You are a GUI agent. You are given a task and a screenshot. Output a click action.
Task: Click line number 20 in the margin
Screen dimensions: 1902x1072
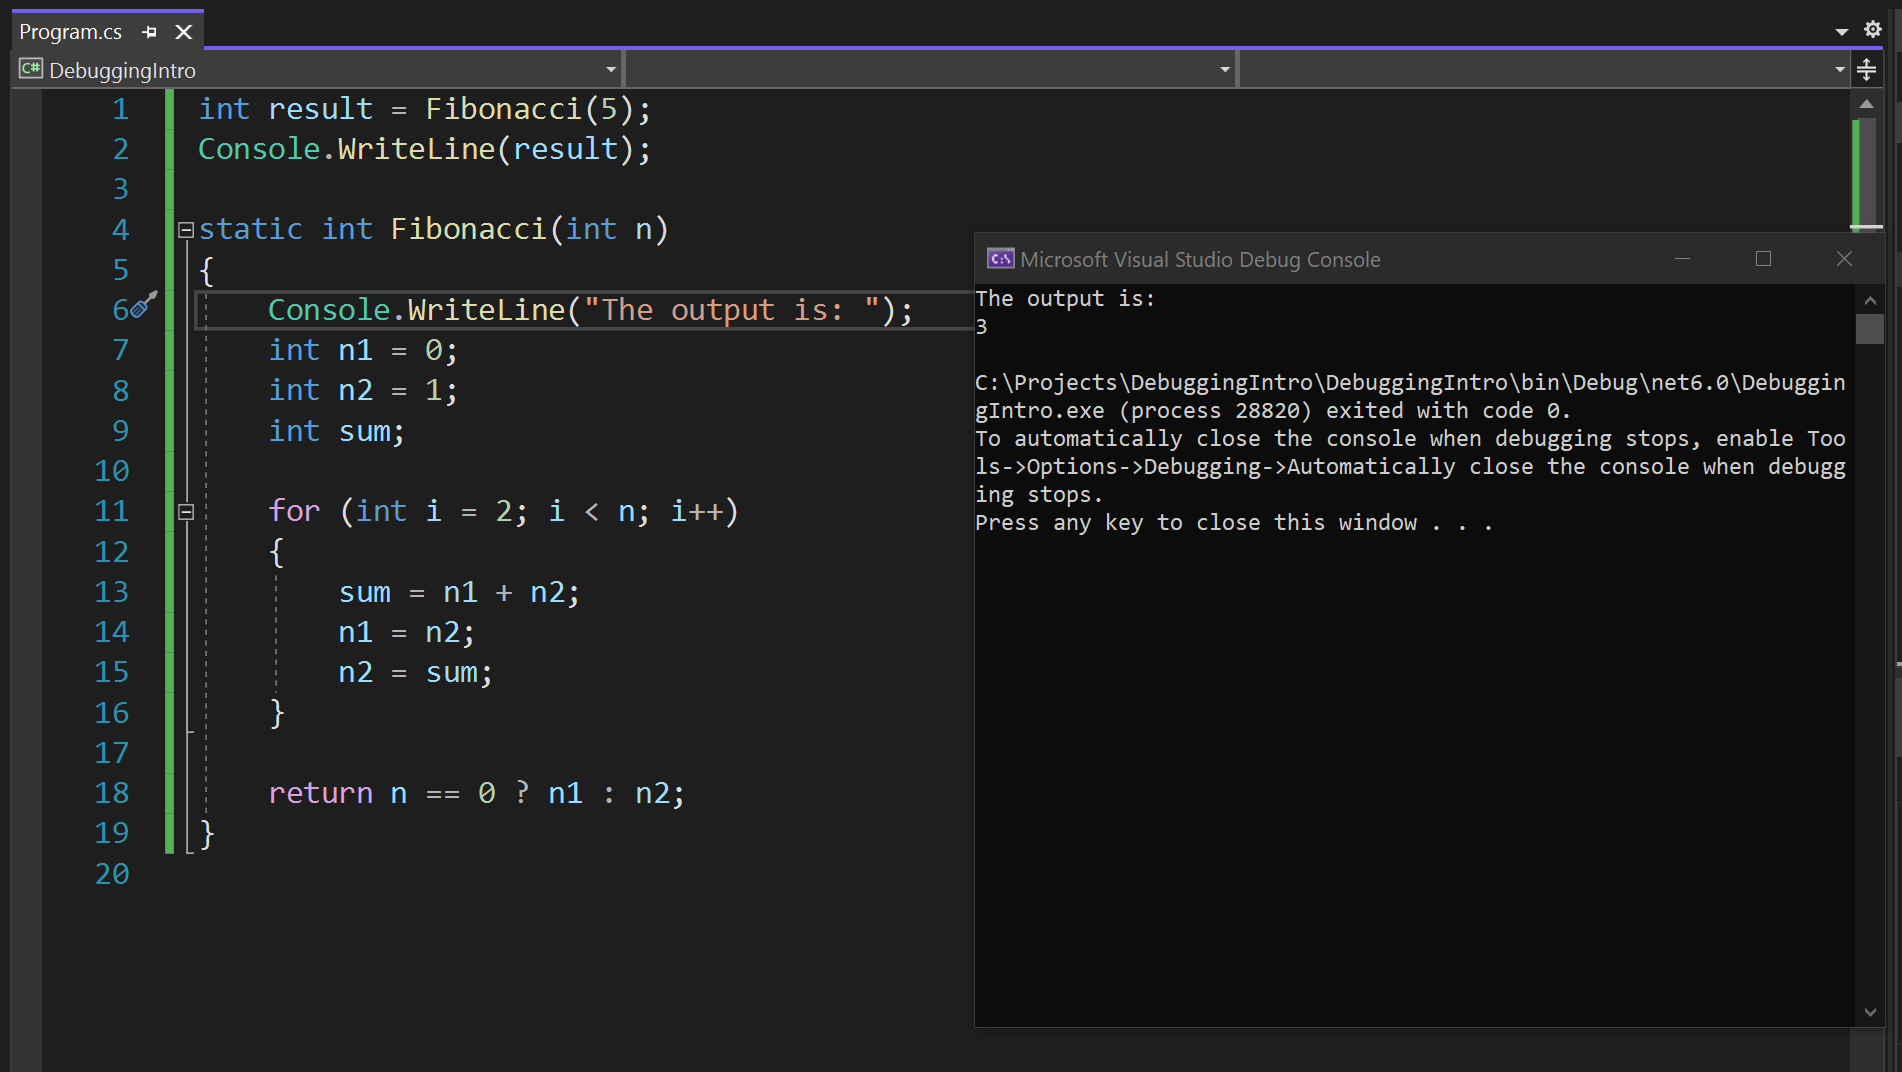click(112, 874)
